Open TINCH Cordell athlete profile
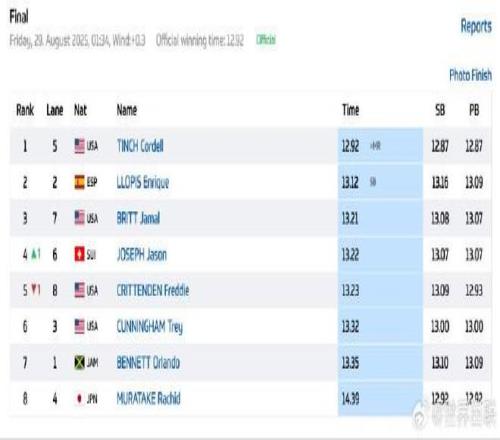Viewport: 500px width, 440px height. coord(140,146)
